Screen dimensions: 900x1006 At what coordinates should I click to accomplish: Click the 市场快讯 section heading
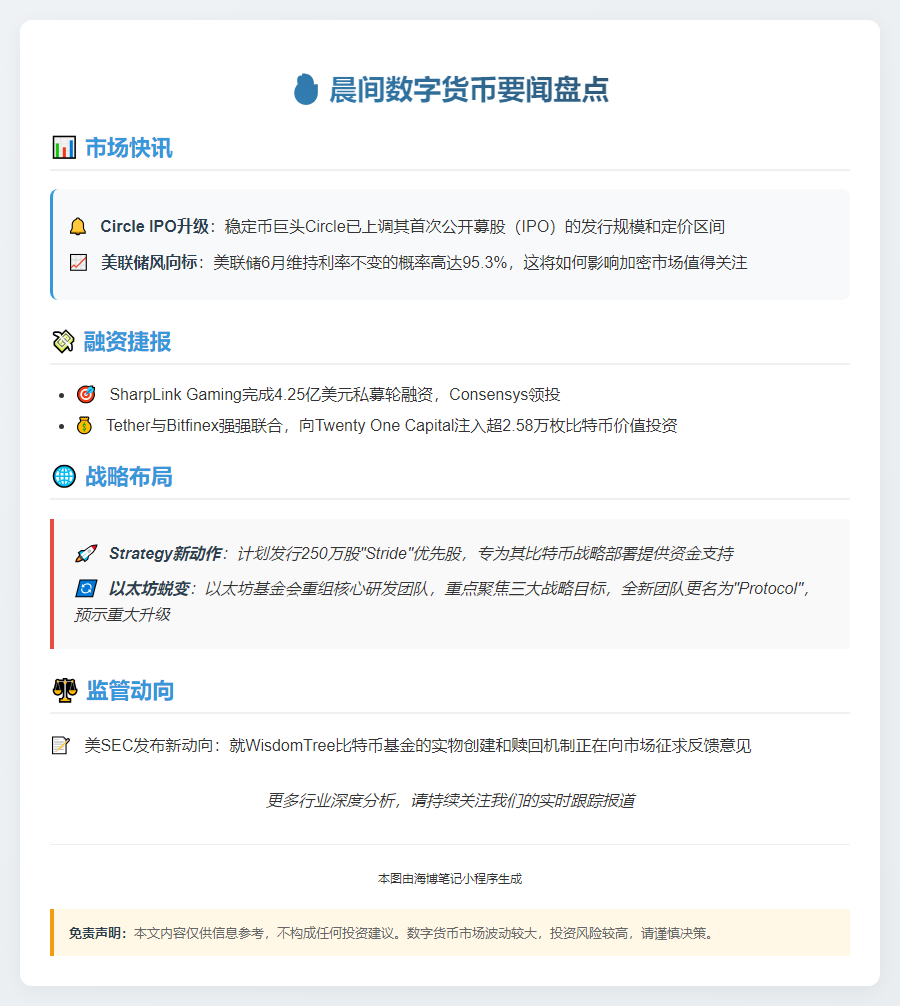coord(129,148)
